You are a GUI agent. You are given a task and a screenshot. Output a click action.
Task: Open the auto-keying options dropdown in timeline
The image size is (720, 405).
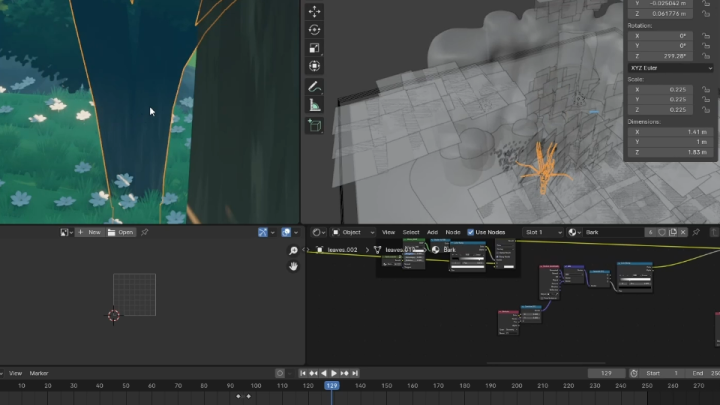click(290, 373)
